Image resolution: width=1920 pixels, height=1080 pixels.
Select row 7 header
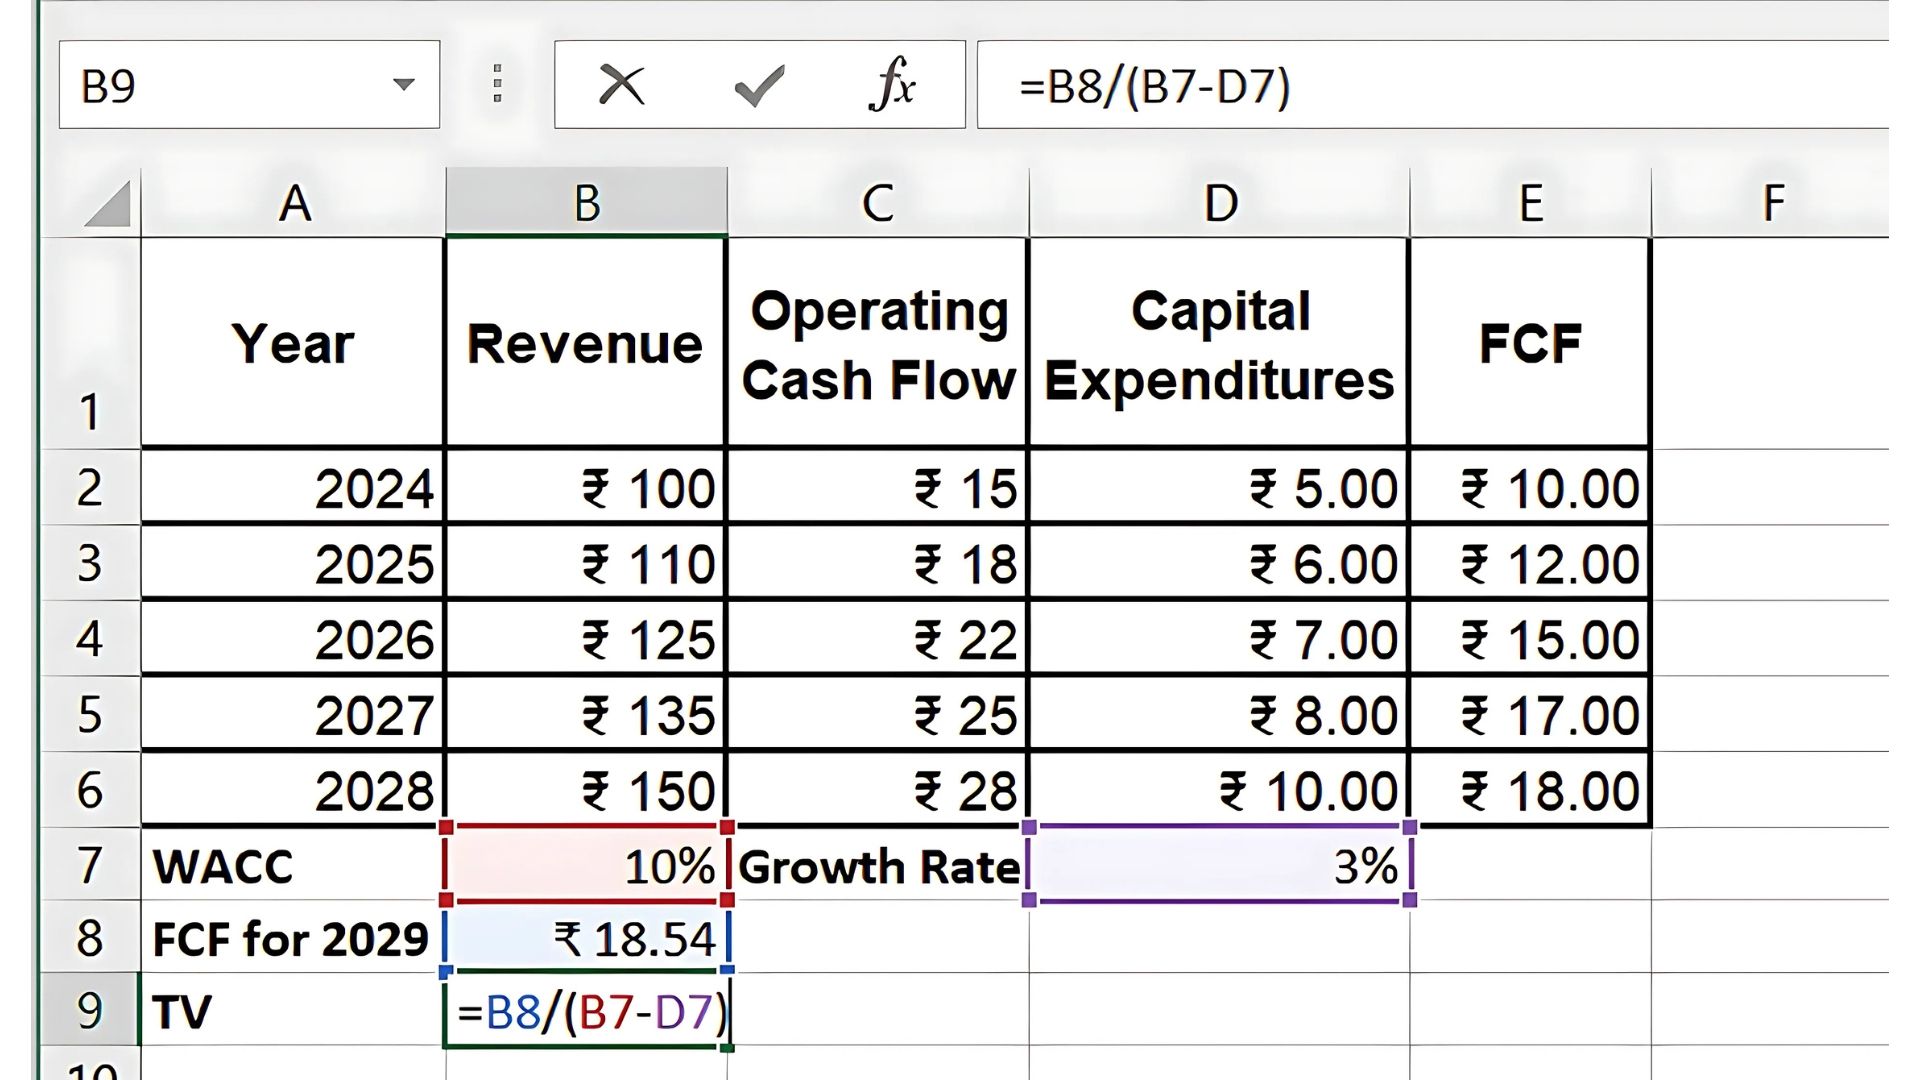[89, 865]
